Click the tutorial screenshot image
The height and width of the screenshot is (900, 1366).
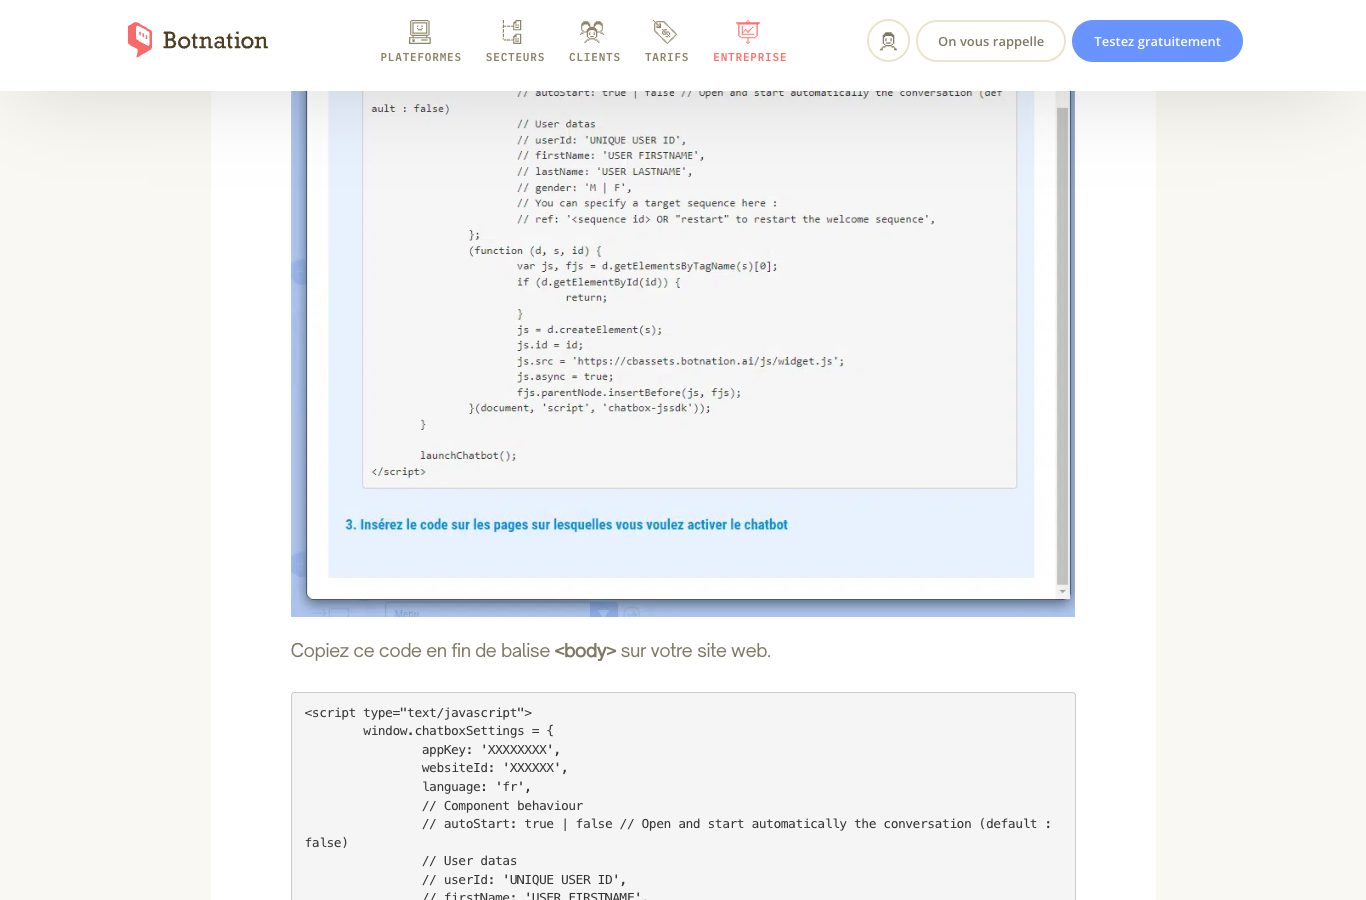click(x=683, y=354)
